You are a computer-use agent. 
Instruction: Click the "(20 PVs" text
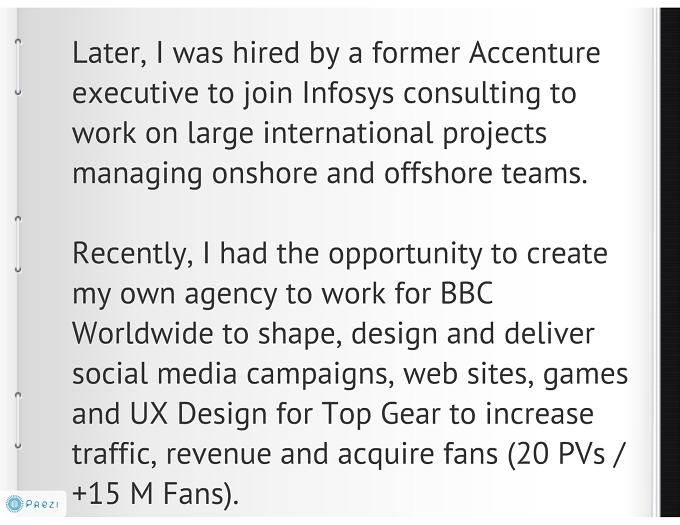point(556,454)
